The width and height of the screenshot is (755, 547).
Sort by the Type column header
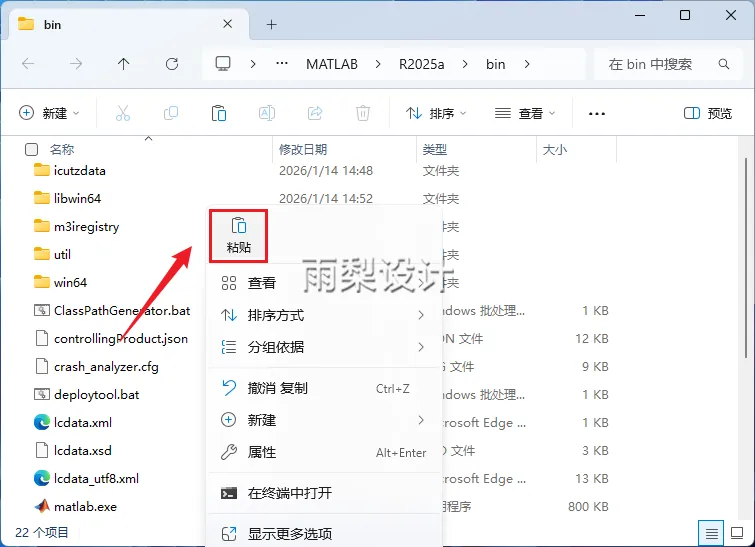point(435,150)
